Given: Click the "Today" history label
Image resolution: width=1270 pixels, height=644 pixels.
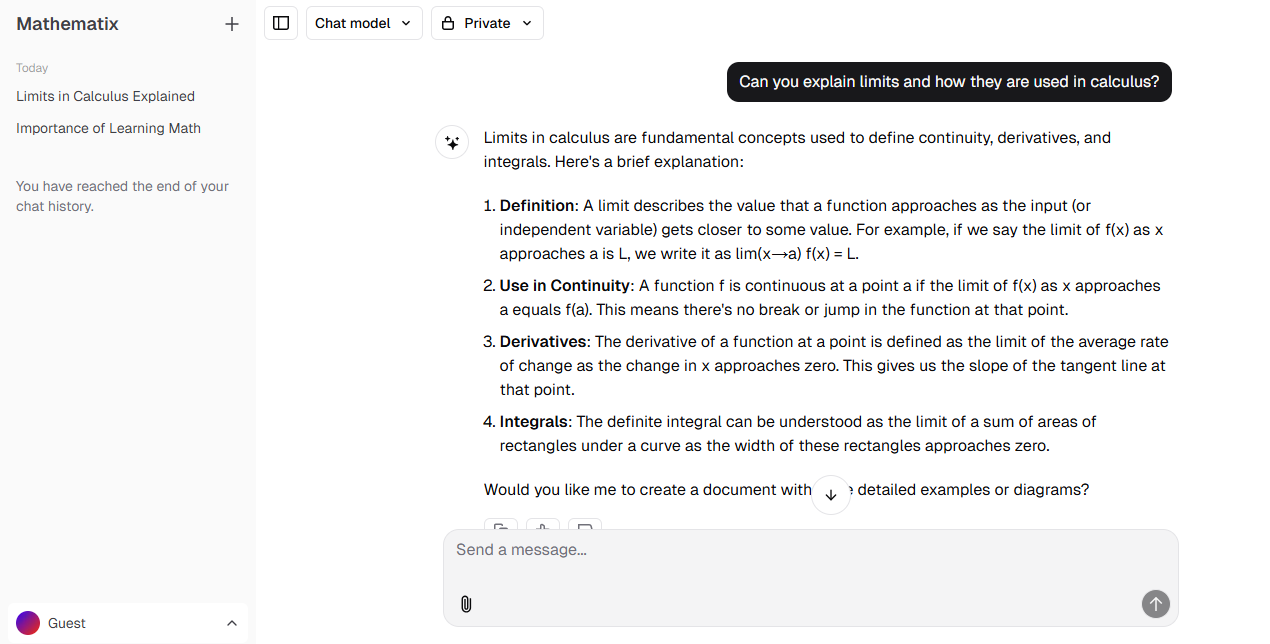Looking at the screenshot, I should [32, 68].
